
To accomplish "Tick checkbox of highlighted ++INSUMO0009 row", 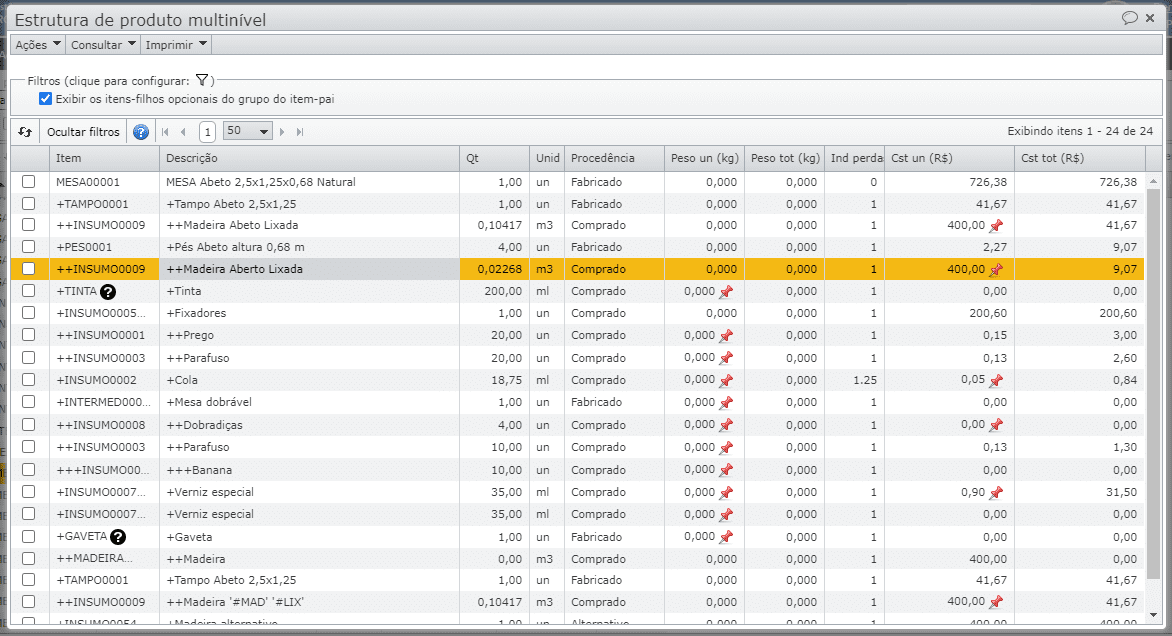I will [x=28, y=269].
